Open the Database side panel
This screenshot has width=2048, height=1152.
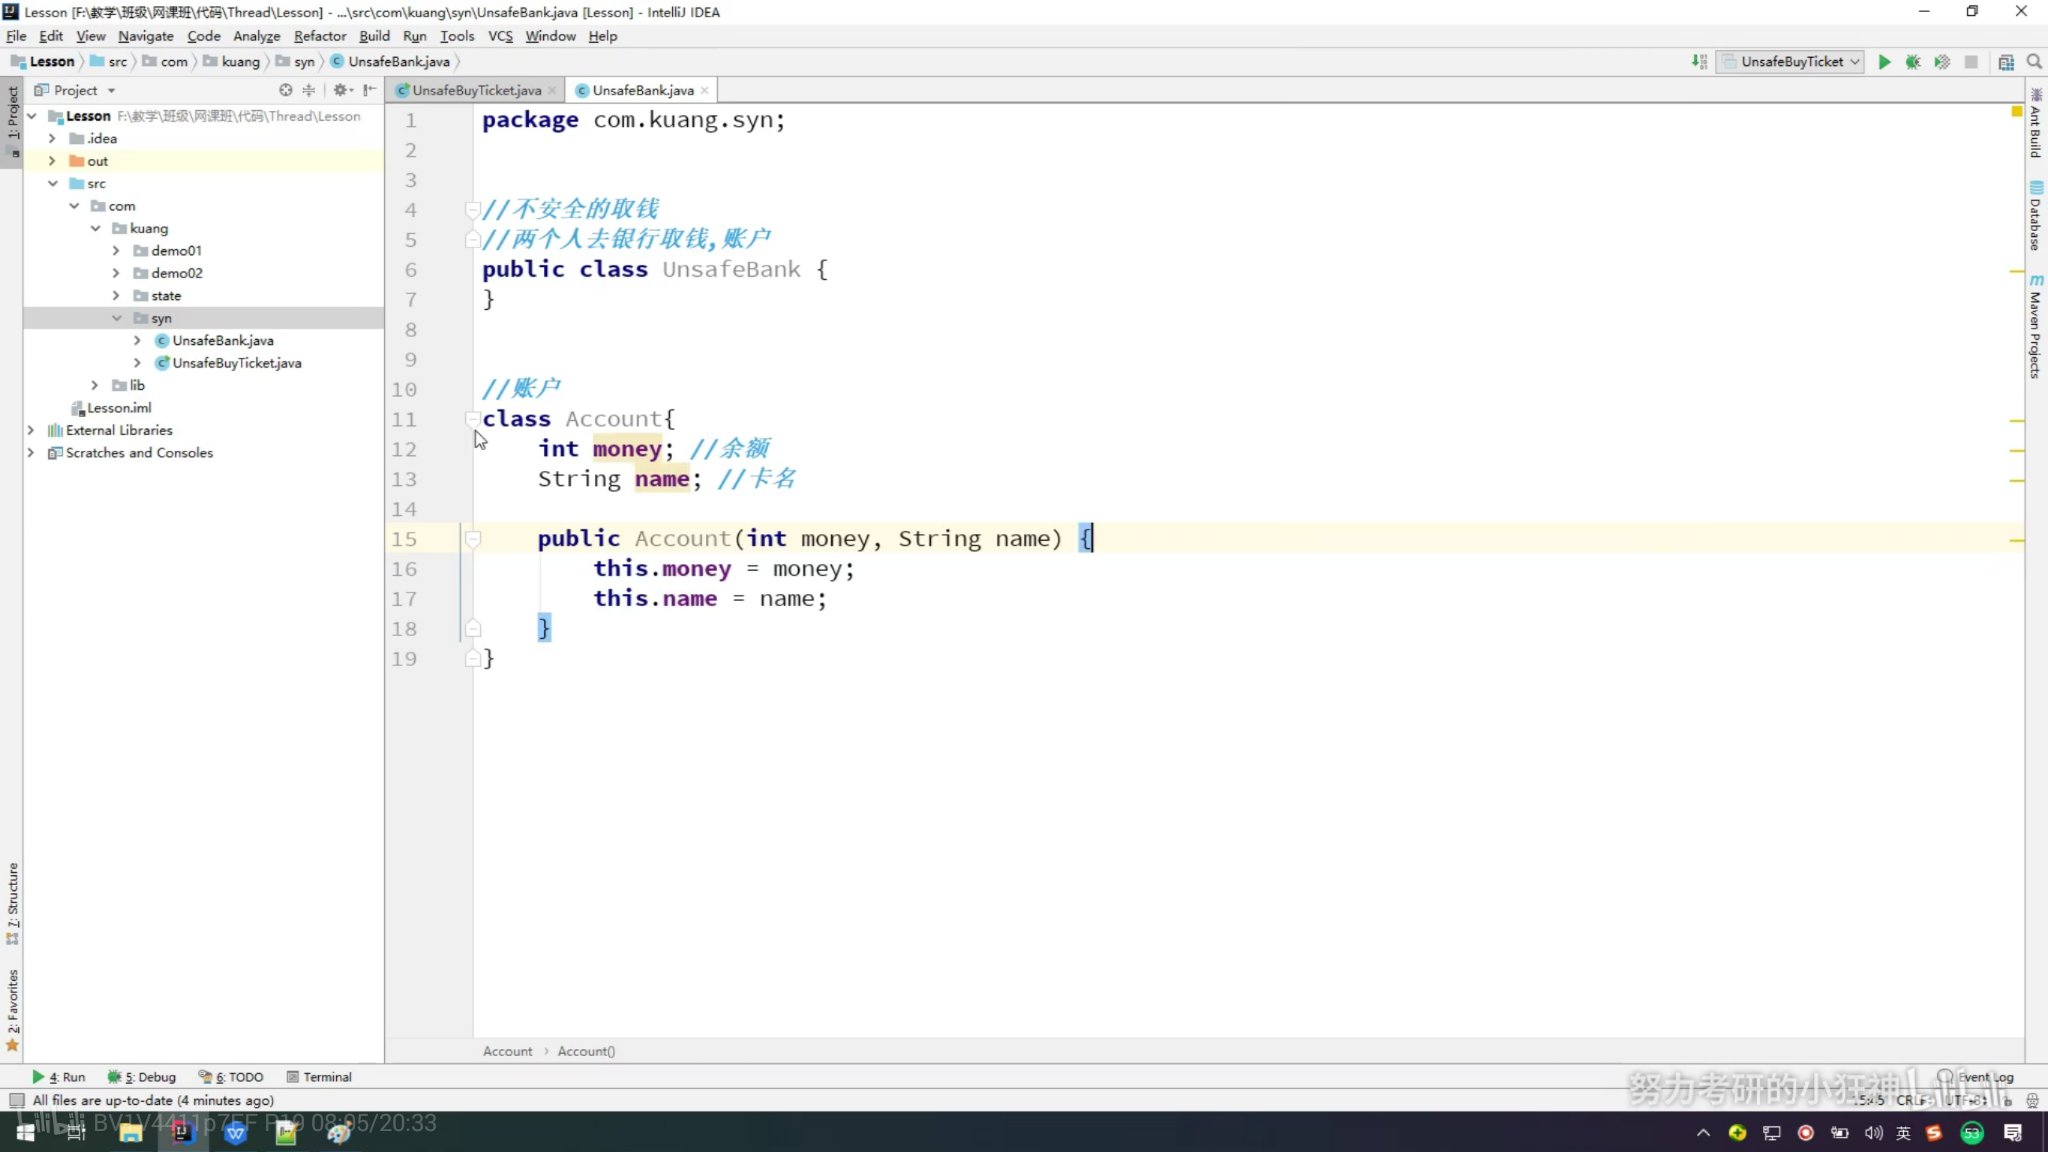pyautogui.click(x=2036, y=215)
